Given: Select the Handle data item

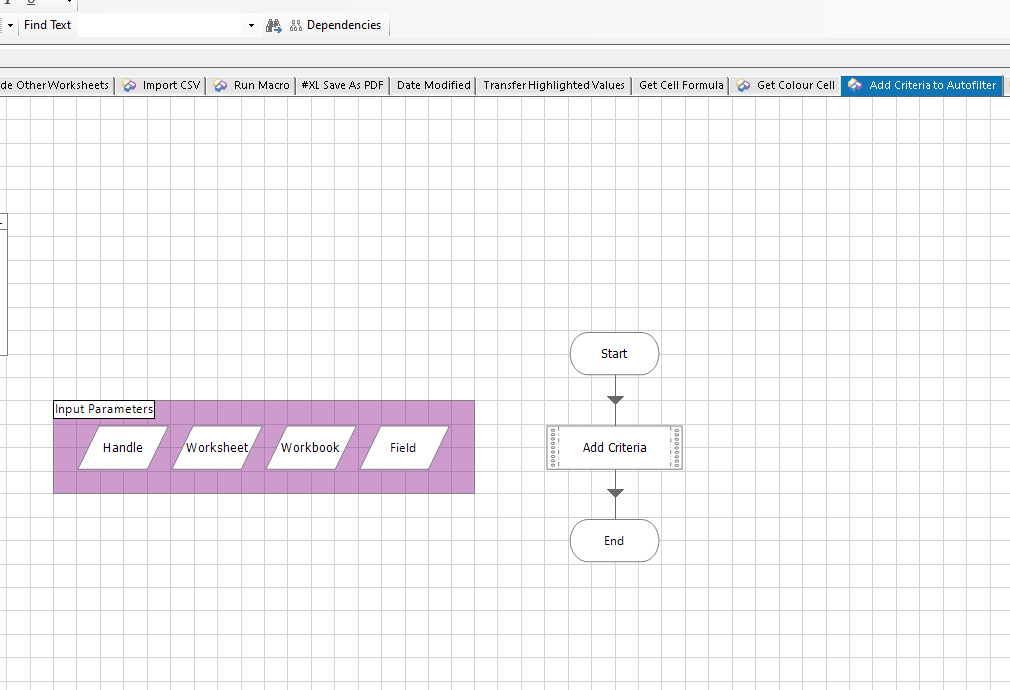Looking at the screenshot, I should [x=122, y=448].
